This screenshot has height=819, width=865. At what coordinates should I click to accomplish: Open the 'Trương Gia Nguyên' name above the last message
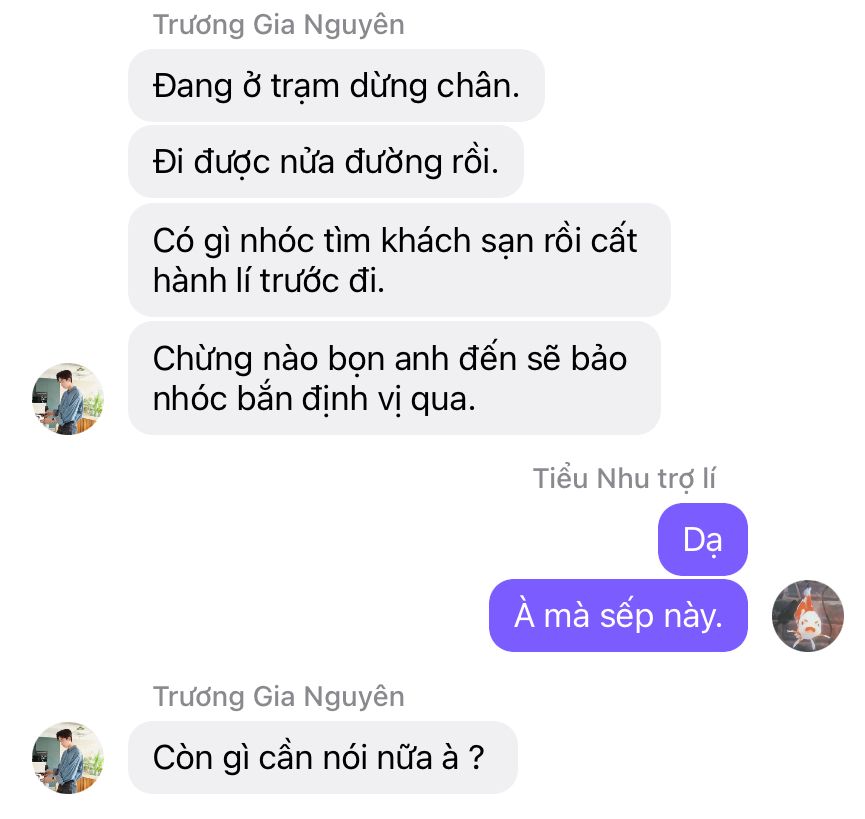pos(279,697)
